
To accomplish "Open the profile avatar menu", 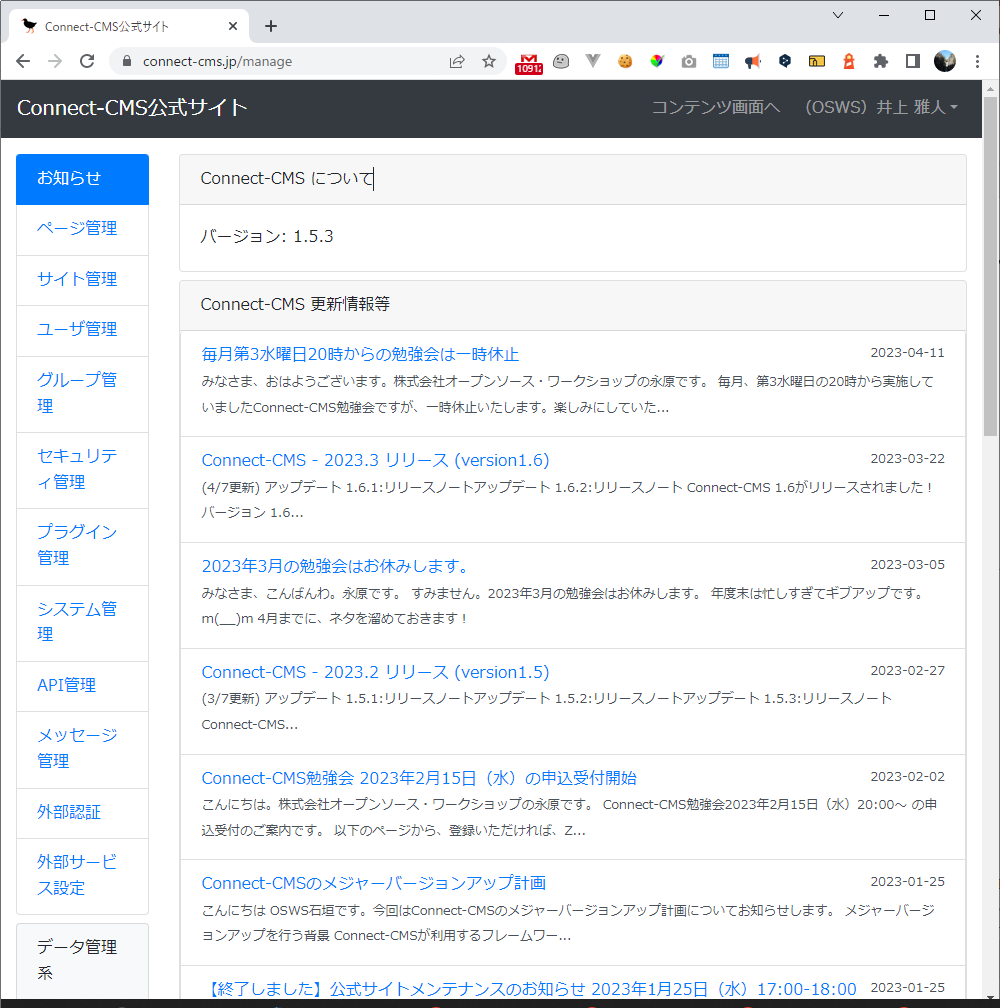I will point(944,61).
